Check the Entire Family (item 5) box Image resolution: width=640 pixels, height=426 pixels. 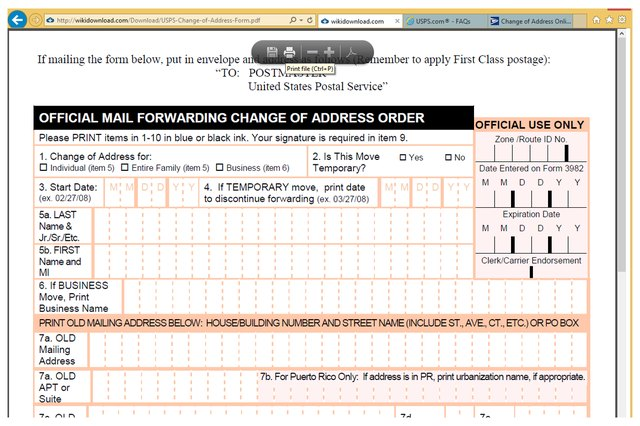pos(124,167)
